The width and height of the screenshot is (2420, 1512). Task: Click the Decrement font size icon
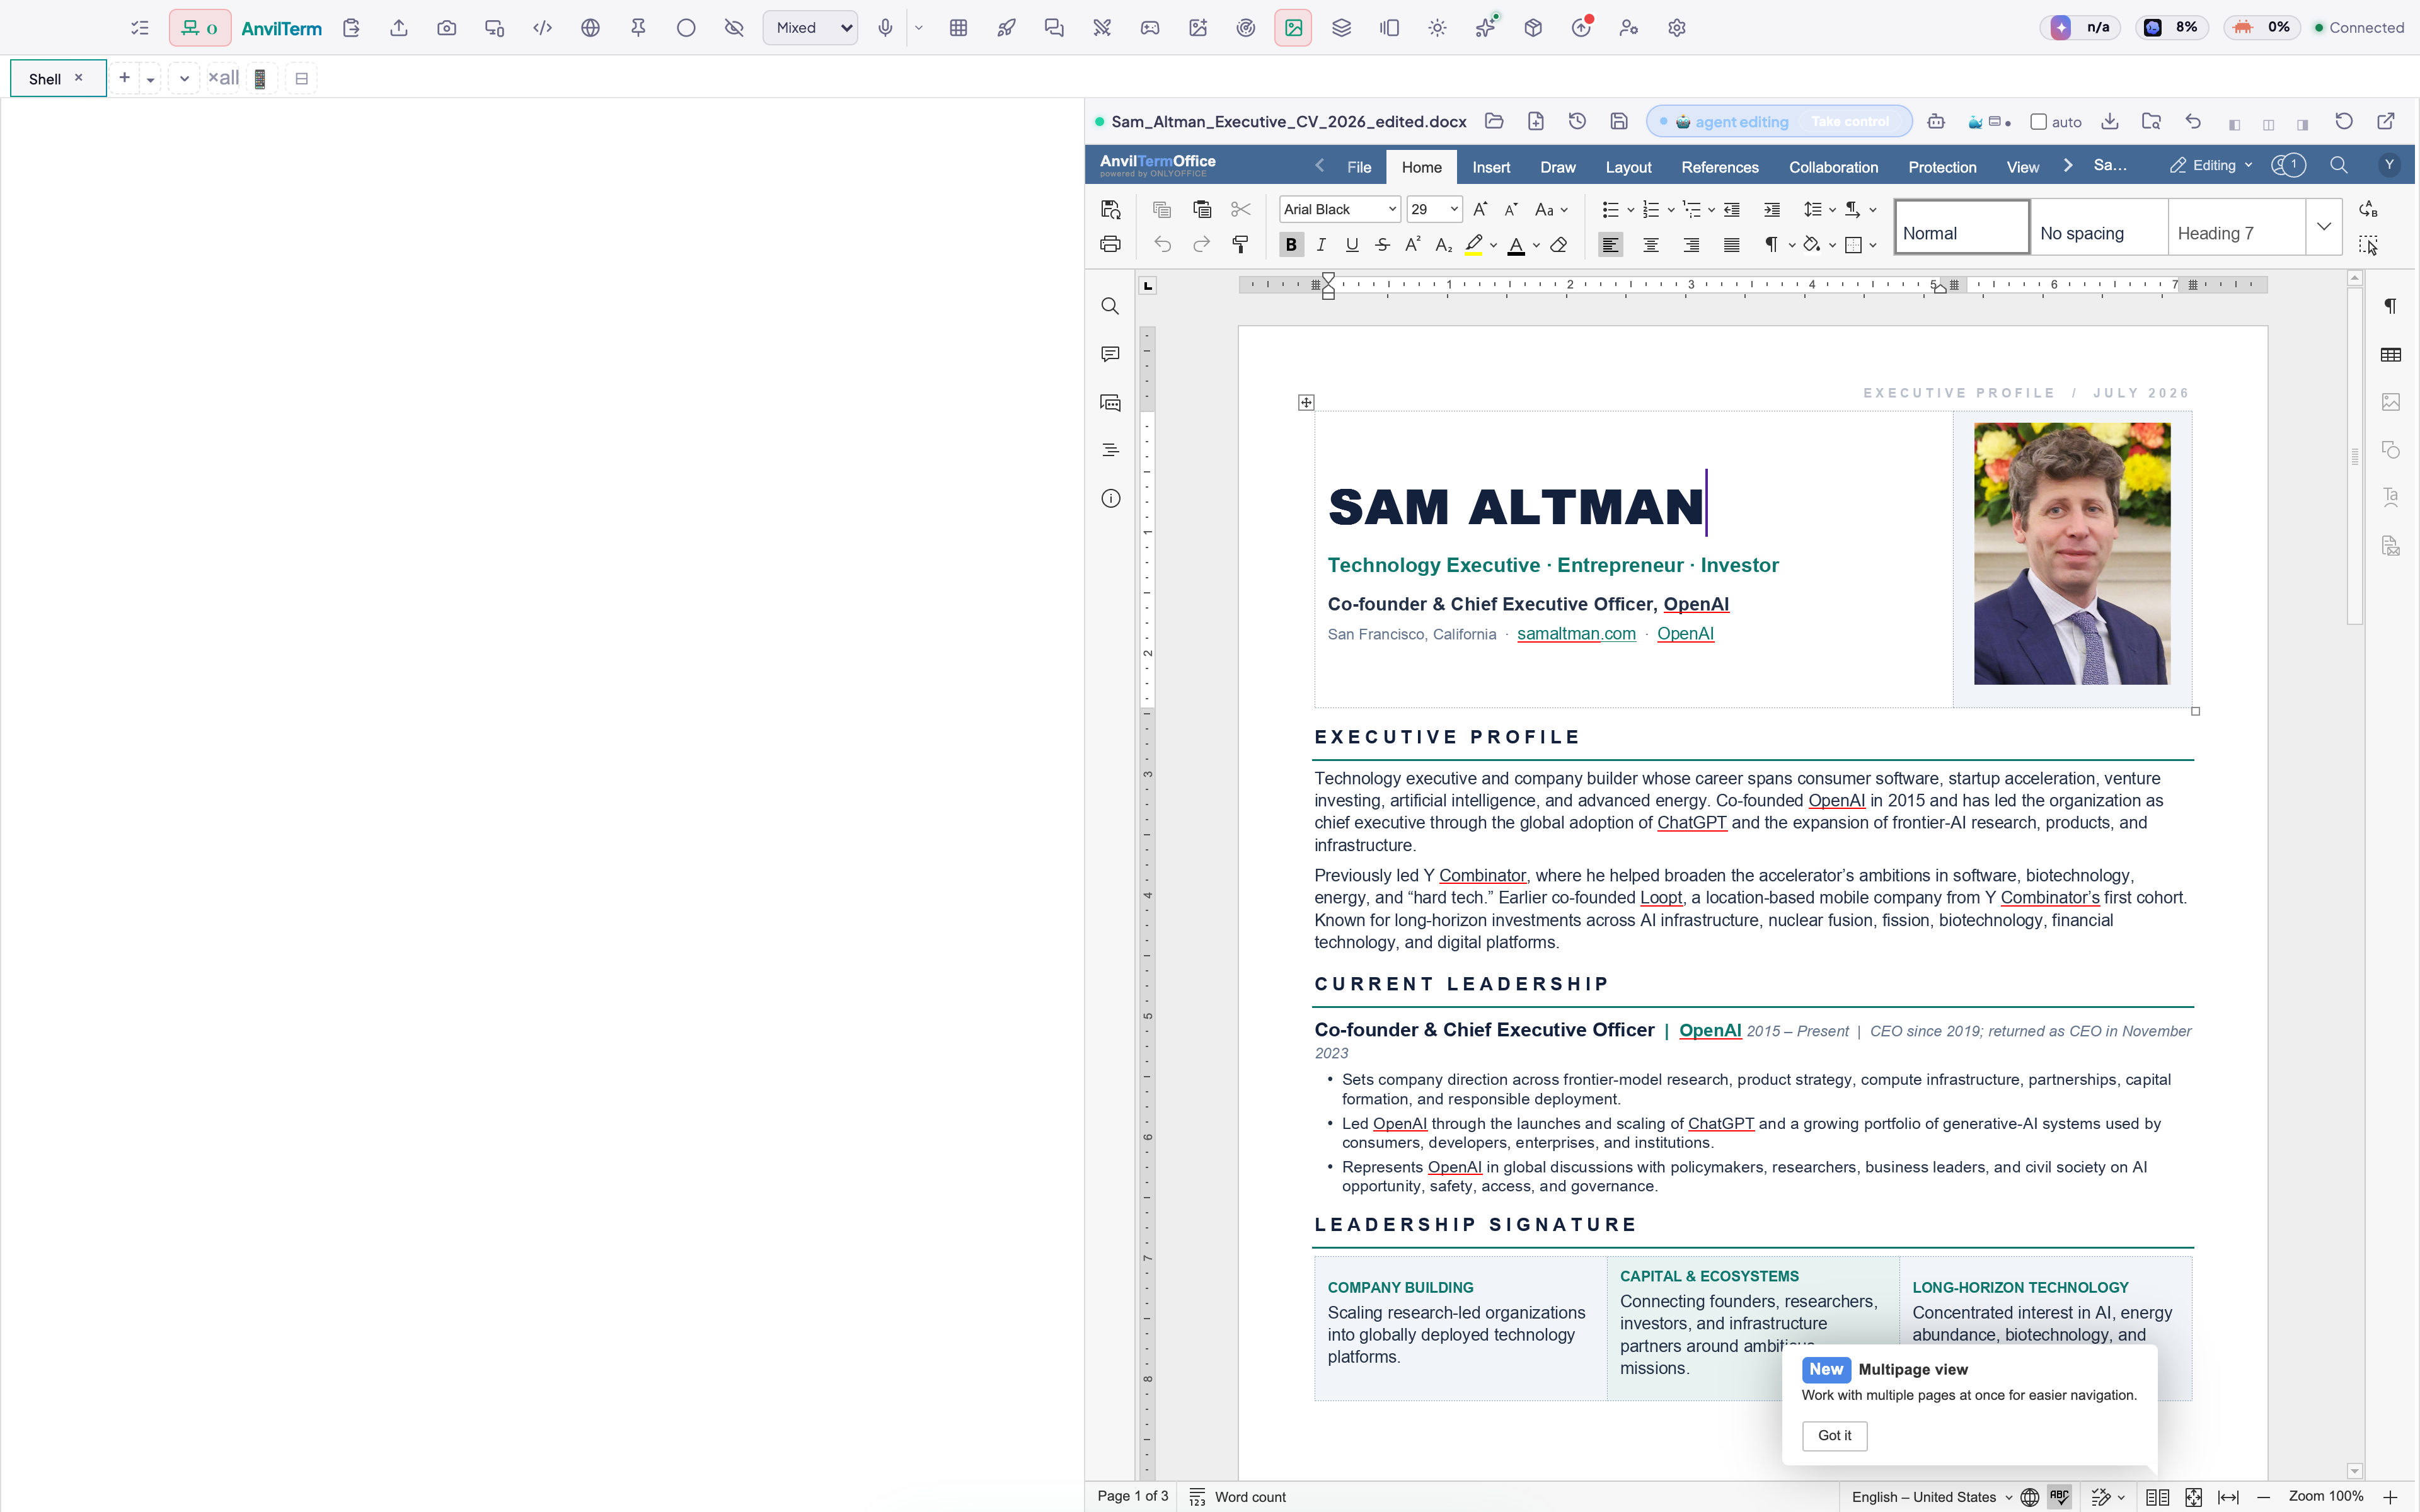click(1511, 209)
